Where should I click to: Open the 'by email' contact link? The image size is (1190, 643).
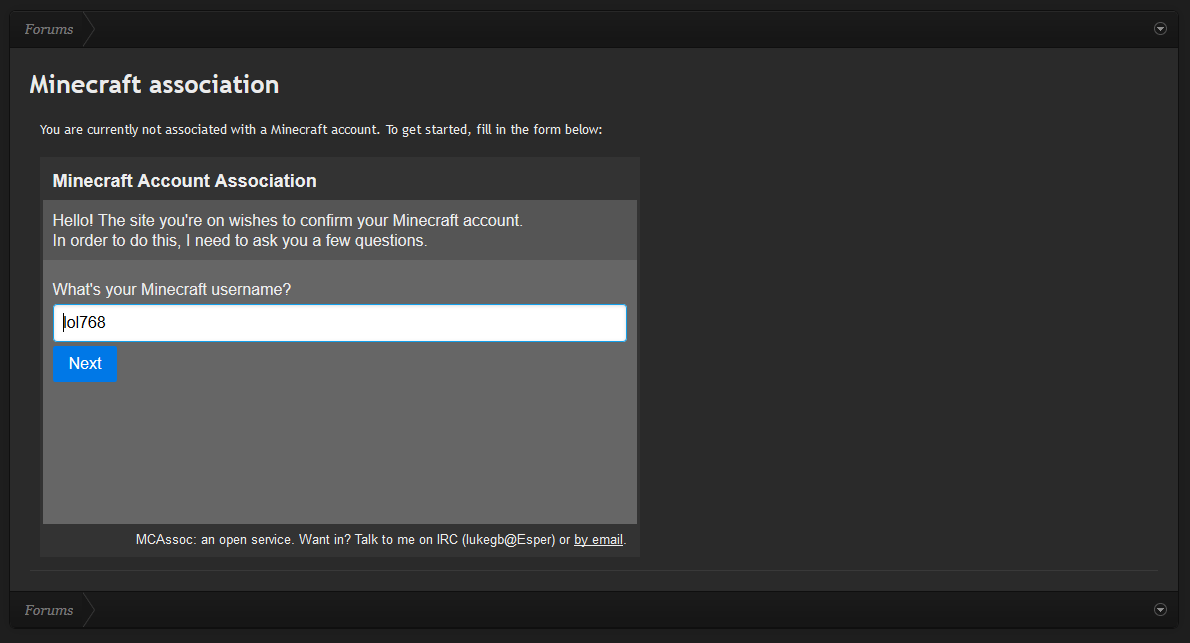598,540
